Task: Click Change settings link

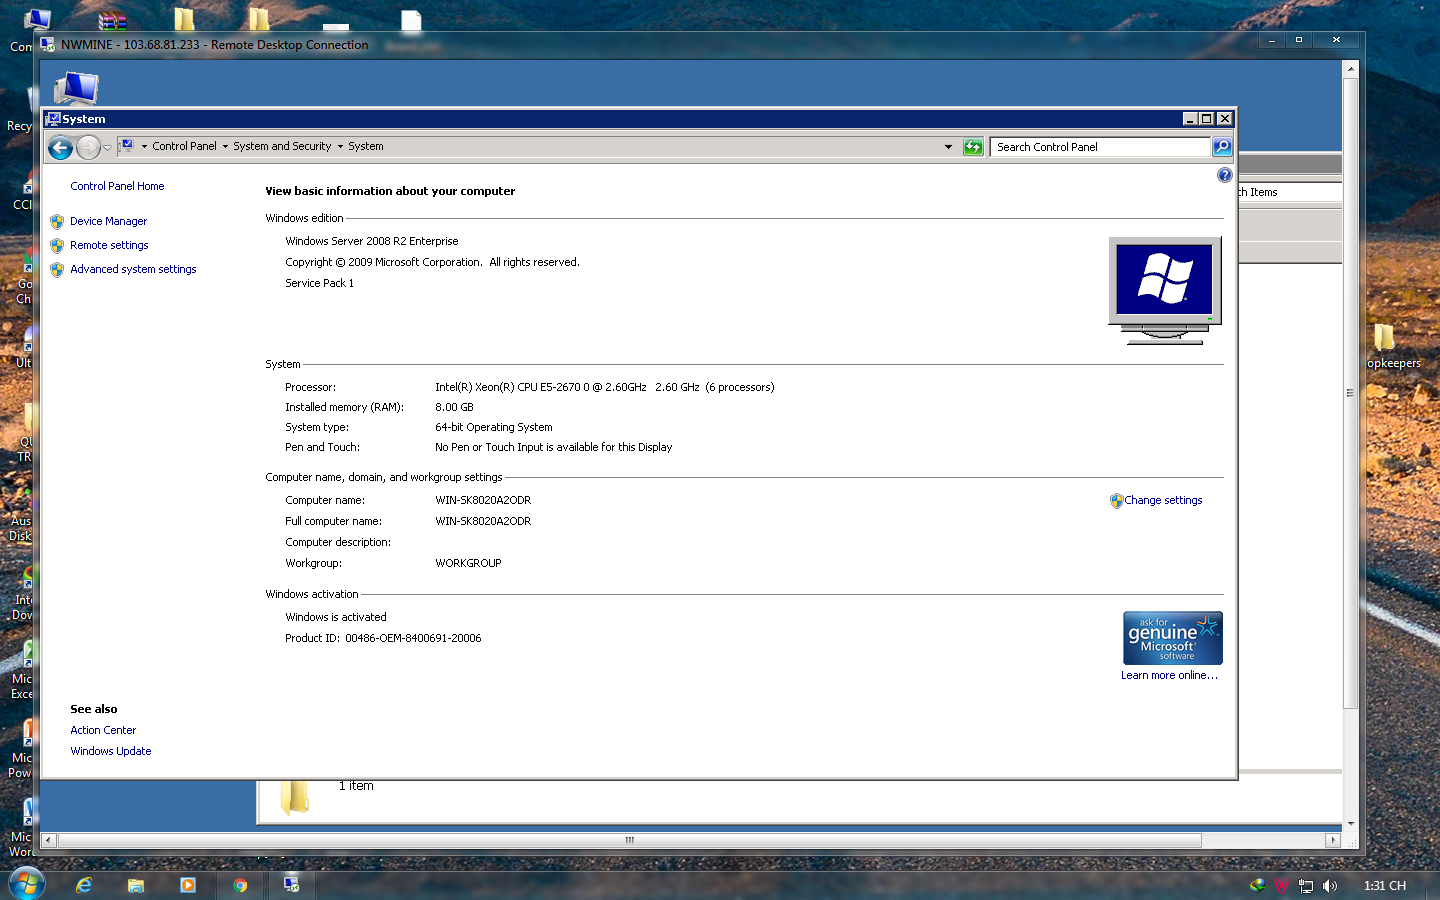Action: pyautogui.click(x=1163, y=500)
